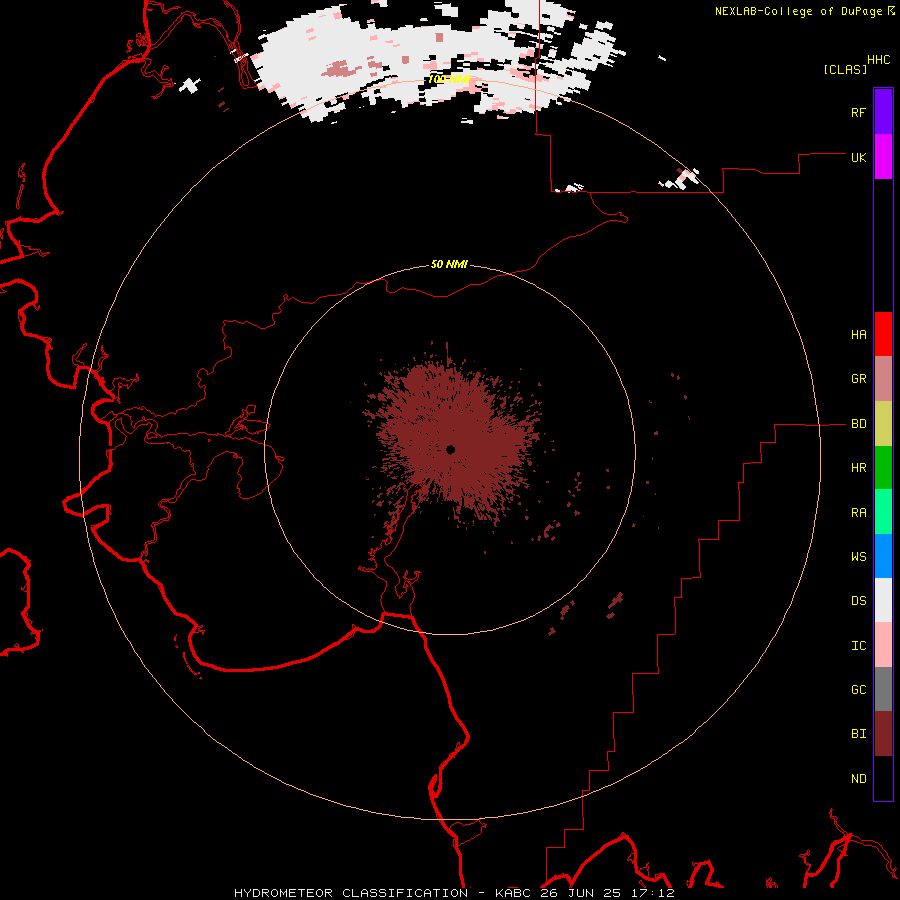Viewport: 900px width, 900px height.
Task: Click the magenta UK legend color swatch
Action: point(883,157)
